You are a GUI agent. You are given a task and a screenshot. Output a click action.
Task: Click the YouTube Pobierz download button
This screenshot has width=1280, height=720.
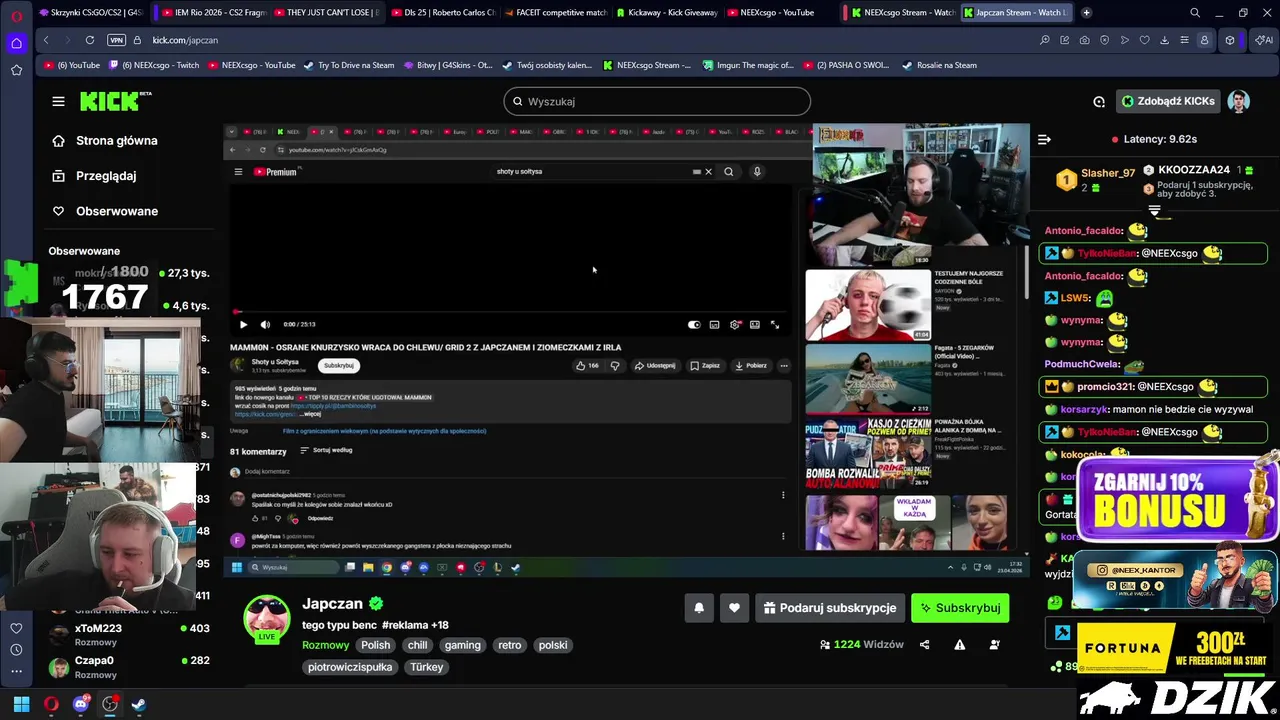[x=750, y=365]
